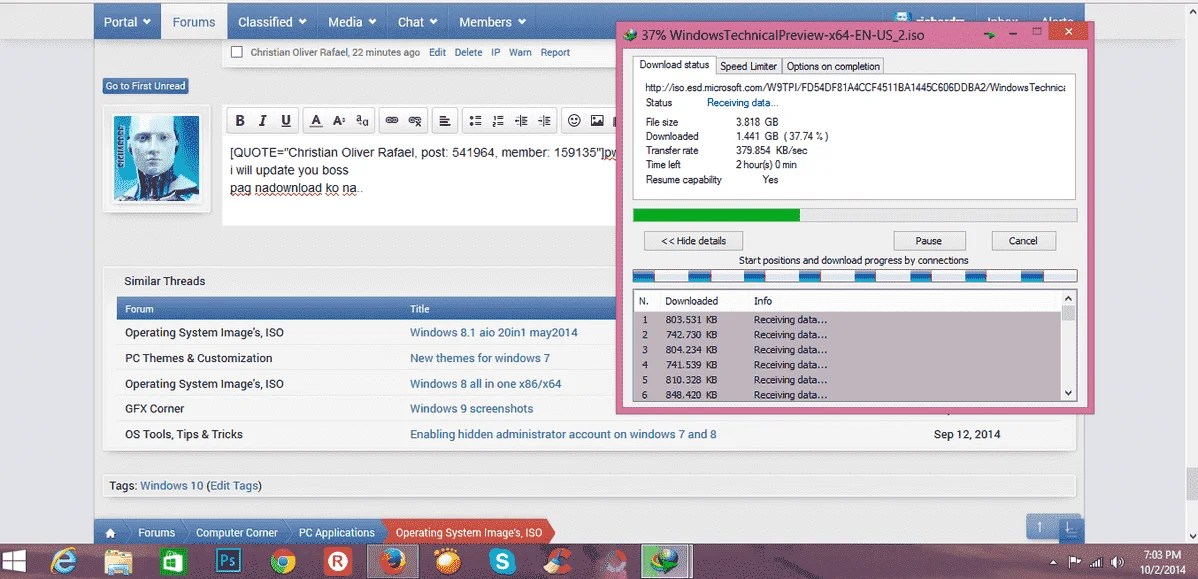This screenshot has width=1198, height=579.
Task: Click connection row 1 showing 803.531 KB
Action: tap(847, 320)
